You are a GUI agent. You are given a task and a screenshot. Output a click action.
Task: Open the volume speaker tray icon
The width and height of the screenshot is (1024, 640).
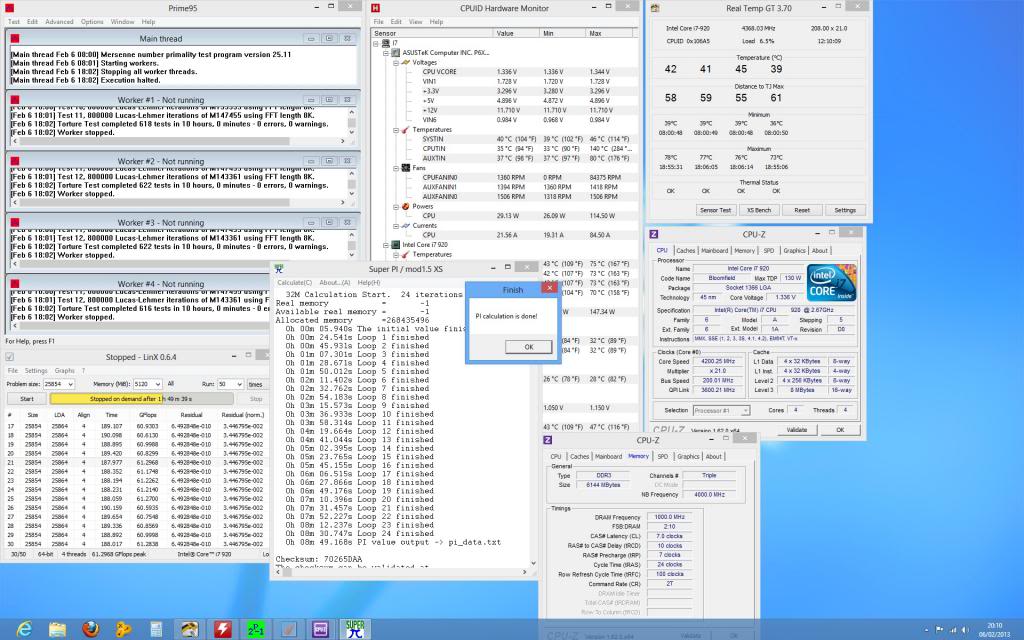coord(966,630)
